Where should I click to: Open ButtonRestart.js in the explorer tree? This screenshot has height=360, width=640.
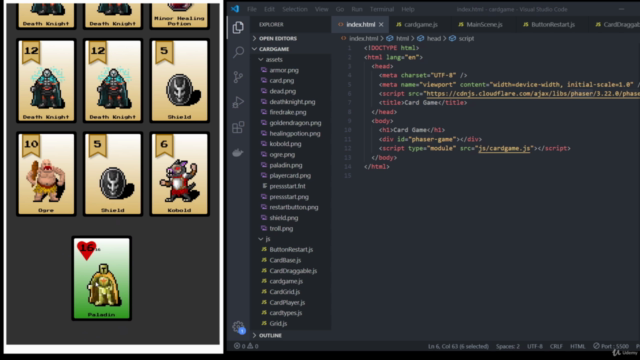[x=291, y=249]
